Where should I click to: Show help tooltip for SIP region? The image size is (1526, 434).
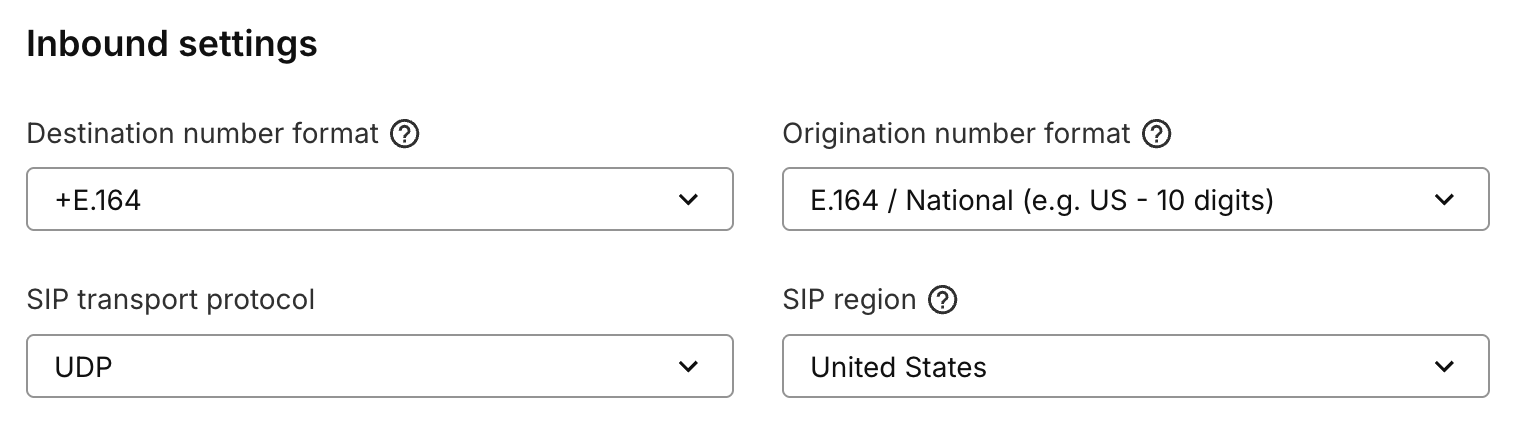[942, 300]
